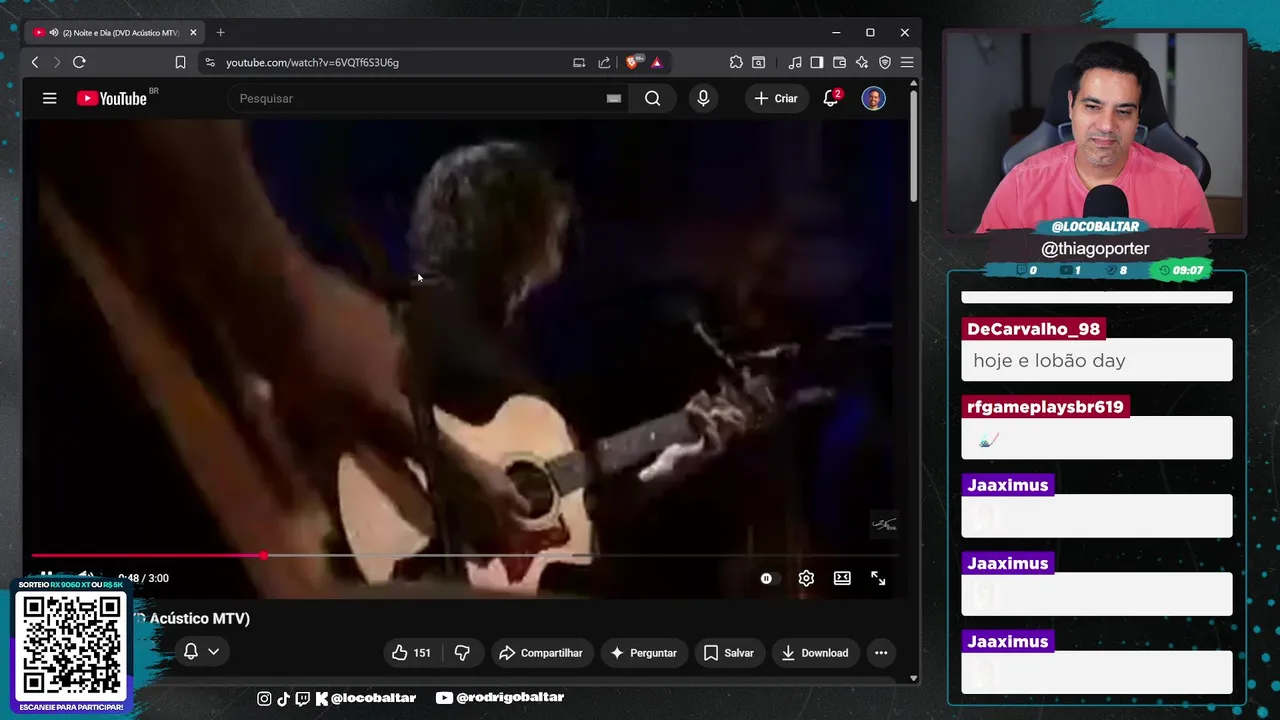Open the more actions ellipsis menu

click(881, 653)
